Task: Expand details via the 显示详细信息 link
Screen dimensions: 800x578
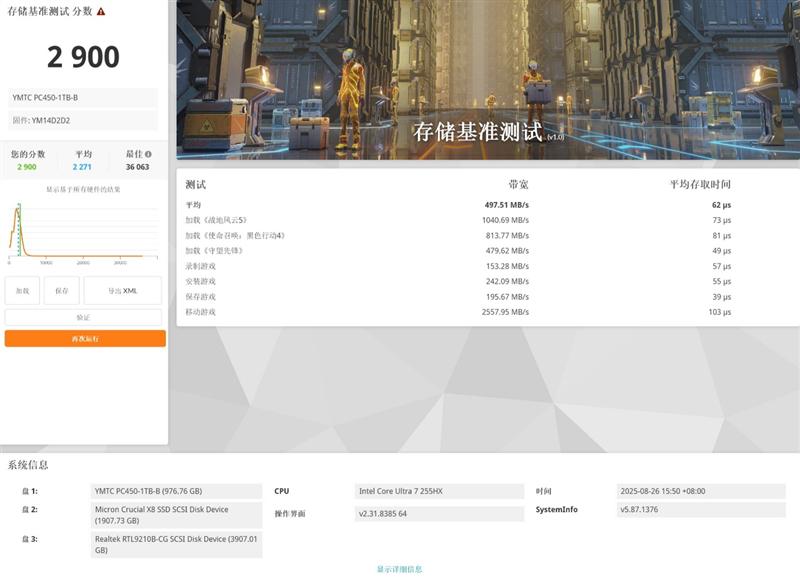Action: [x=399, y=569]
